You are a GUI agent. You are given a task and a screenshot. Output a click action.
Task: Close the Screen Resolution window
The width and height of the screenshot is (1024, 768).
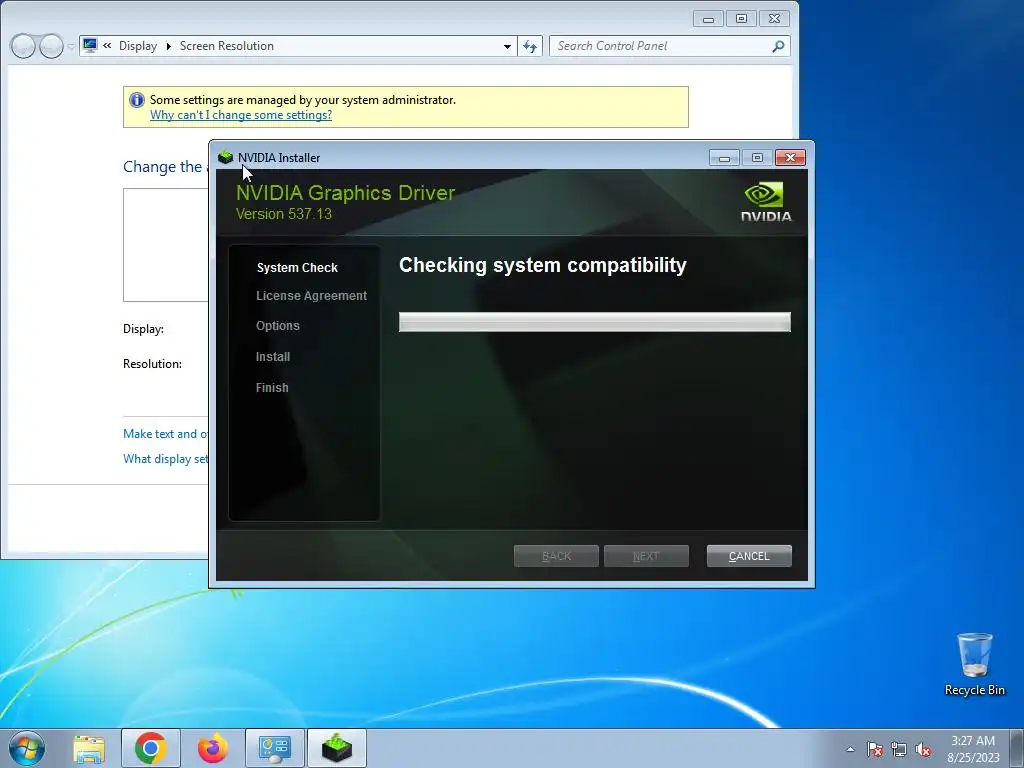775,19
